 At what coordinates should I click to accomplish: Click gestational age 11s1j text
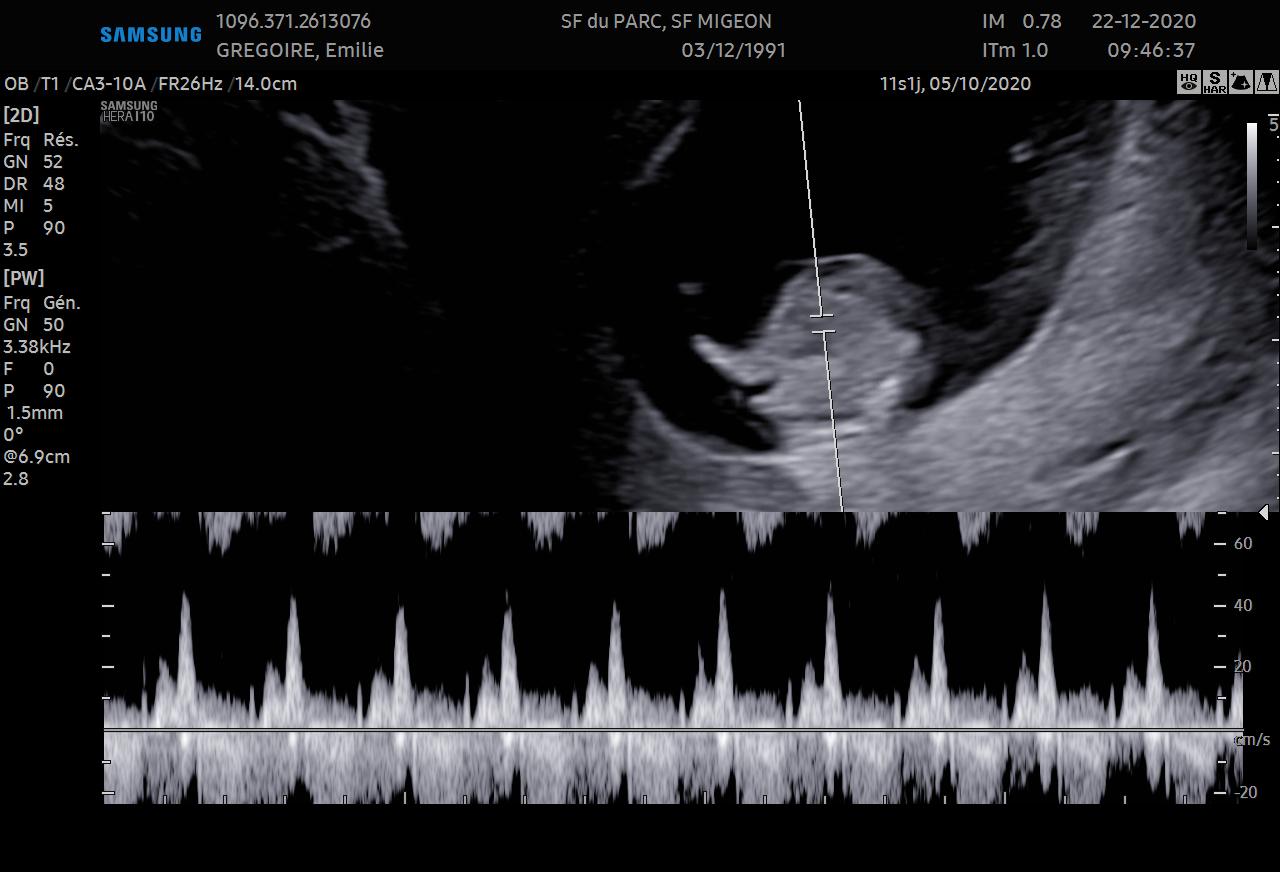(x=900, y=84)
